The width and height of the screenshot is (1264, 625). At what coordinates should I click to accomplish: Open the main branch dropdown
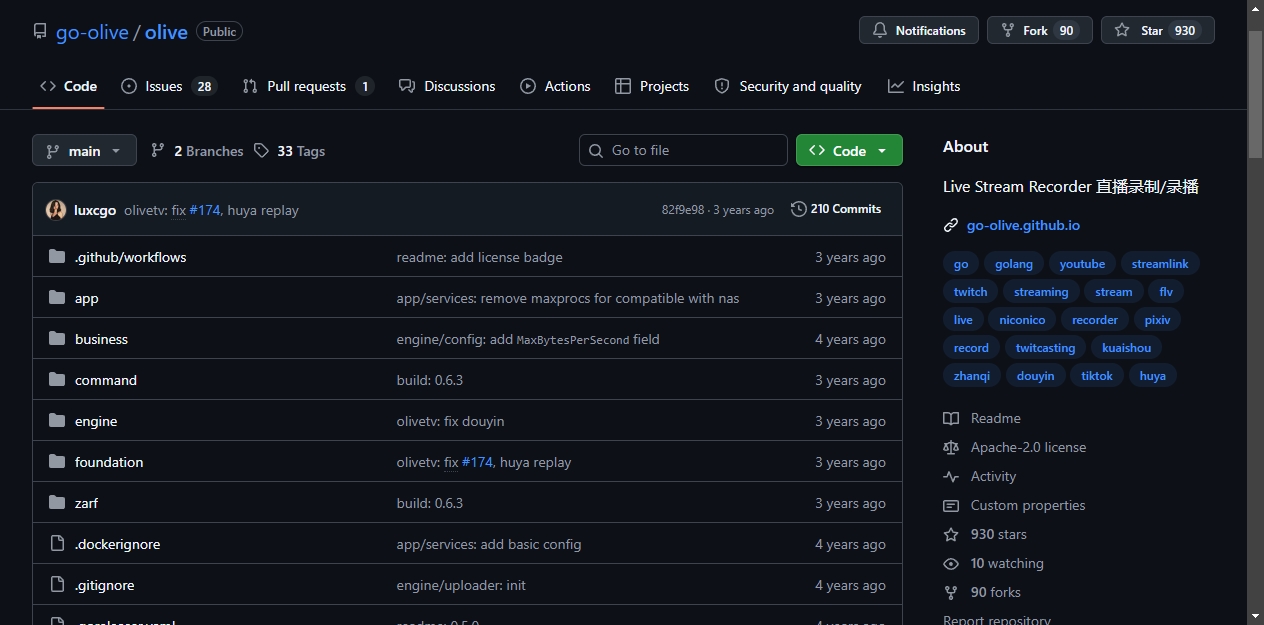click(x=84, y=151)
